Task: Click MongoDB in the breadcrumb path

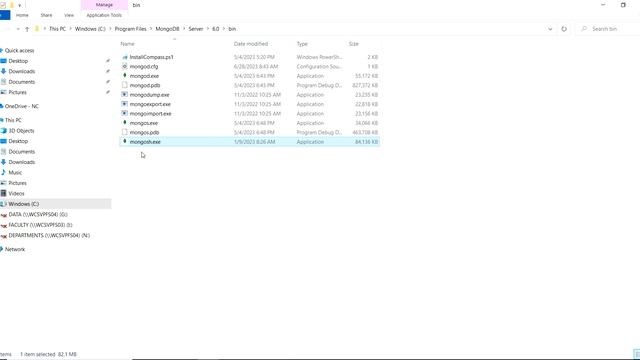Action: (x=167, y=29)
